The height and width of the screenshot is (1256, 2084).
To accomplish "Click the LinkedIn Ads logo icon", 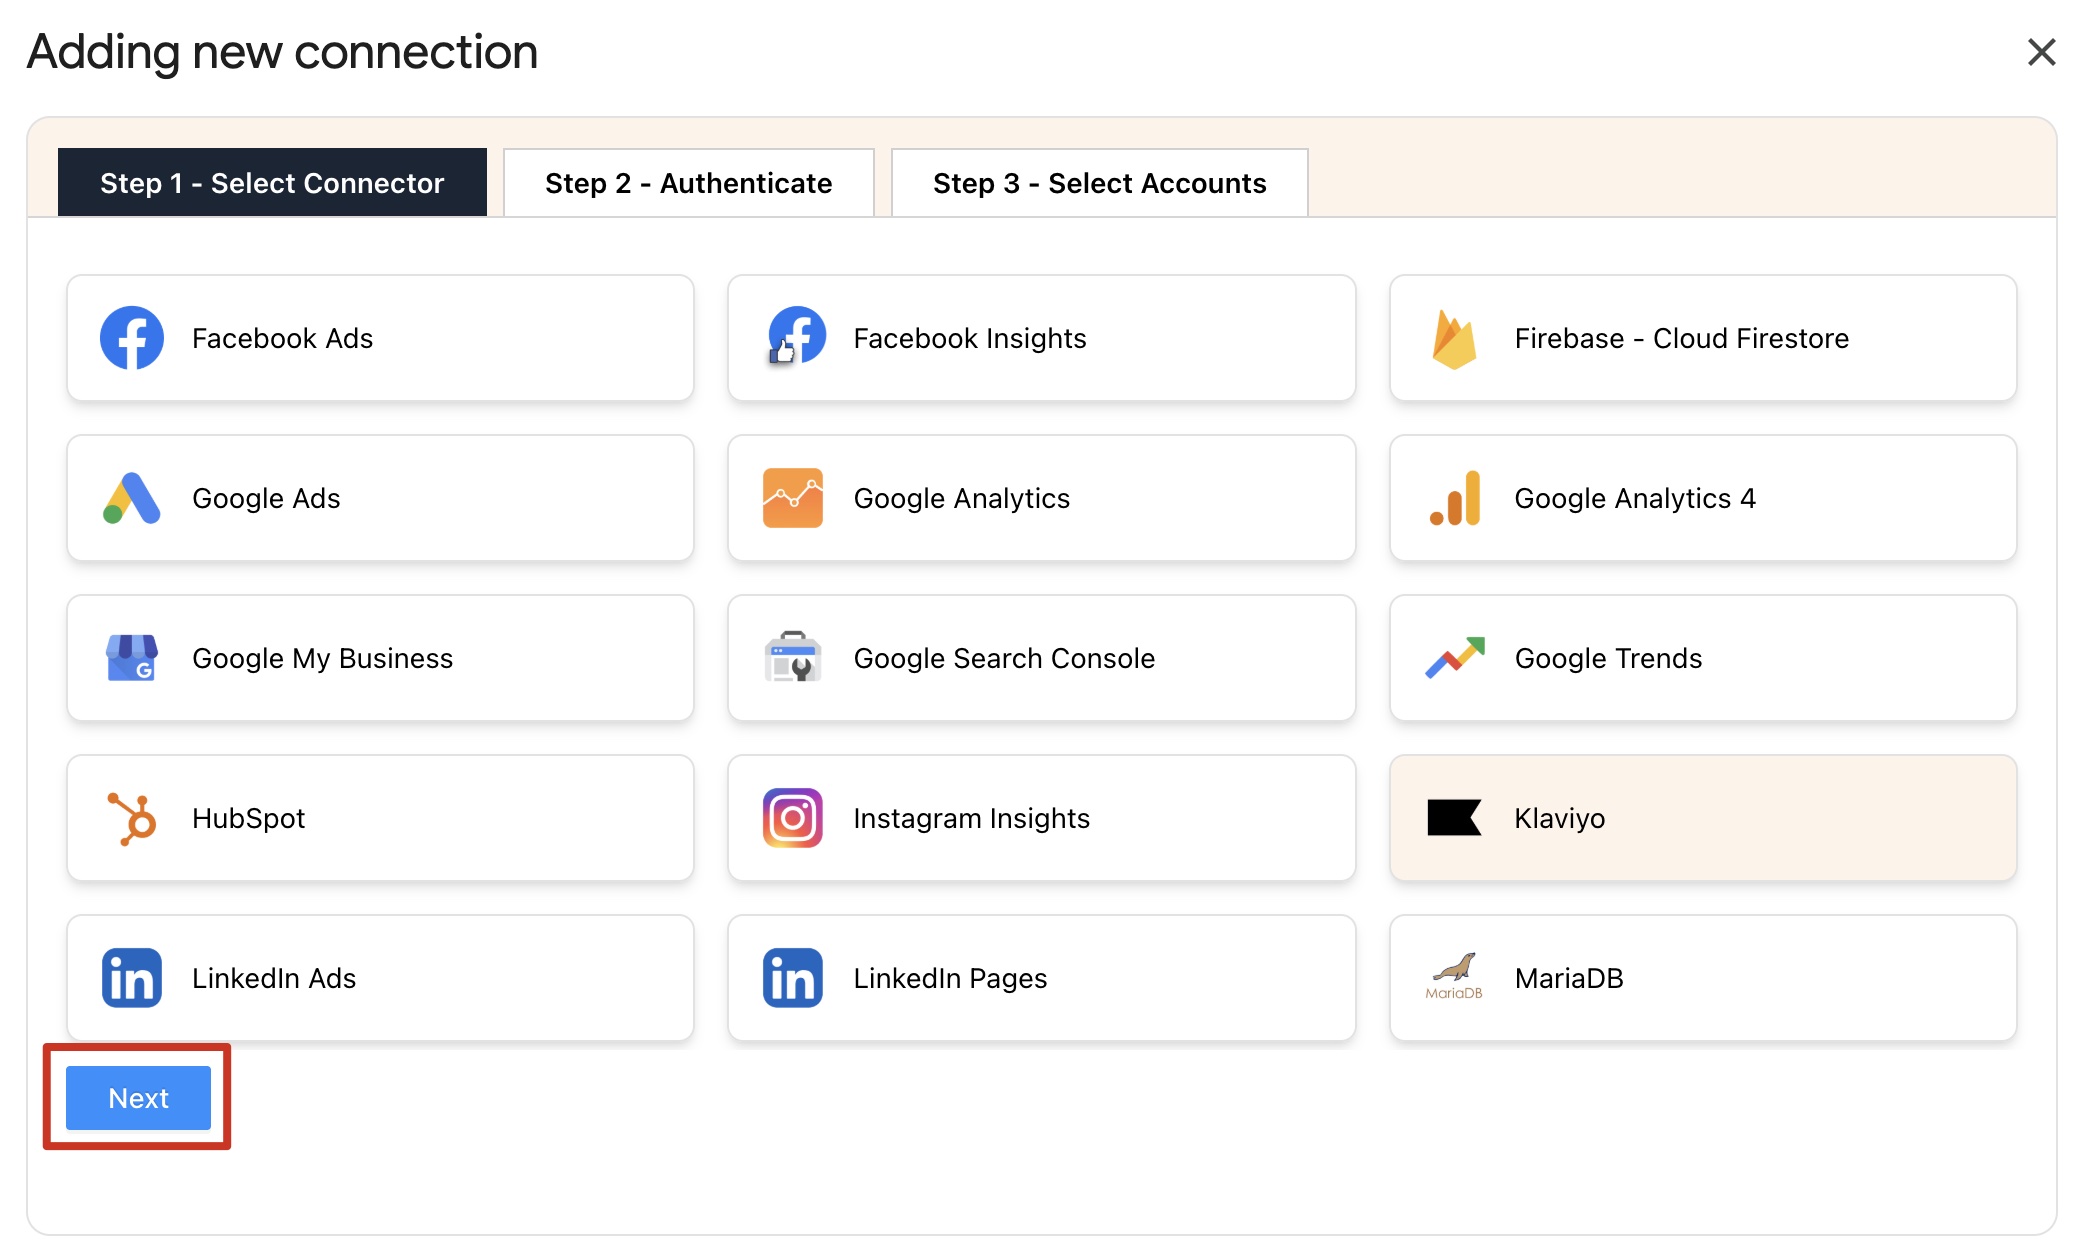I will click(132, 978).
